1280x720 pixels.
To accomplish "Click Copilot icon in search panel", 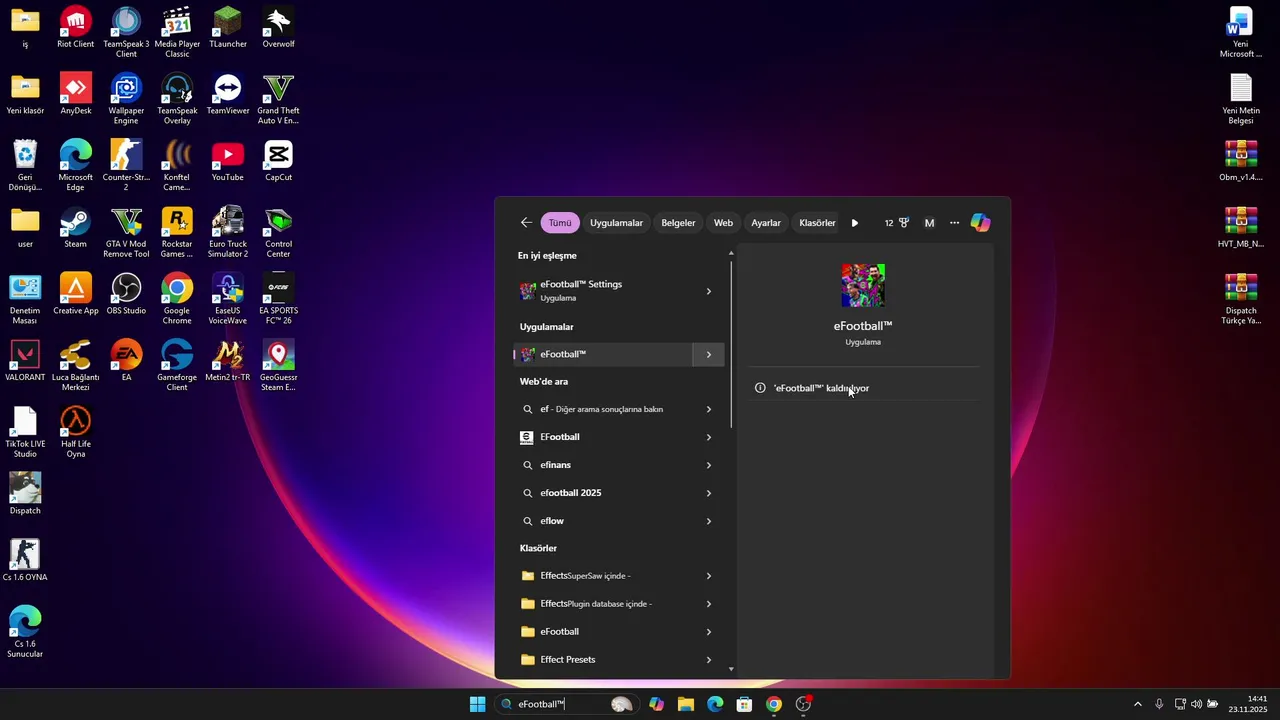I will coord(981,223).
